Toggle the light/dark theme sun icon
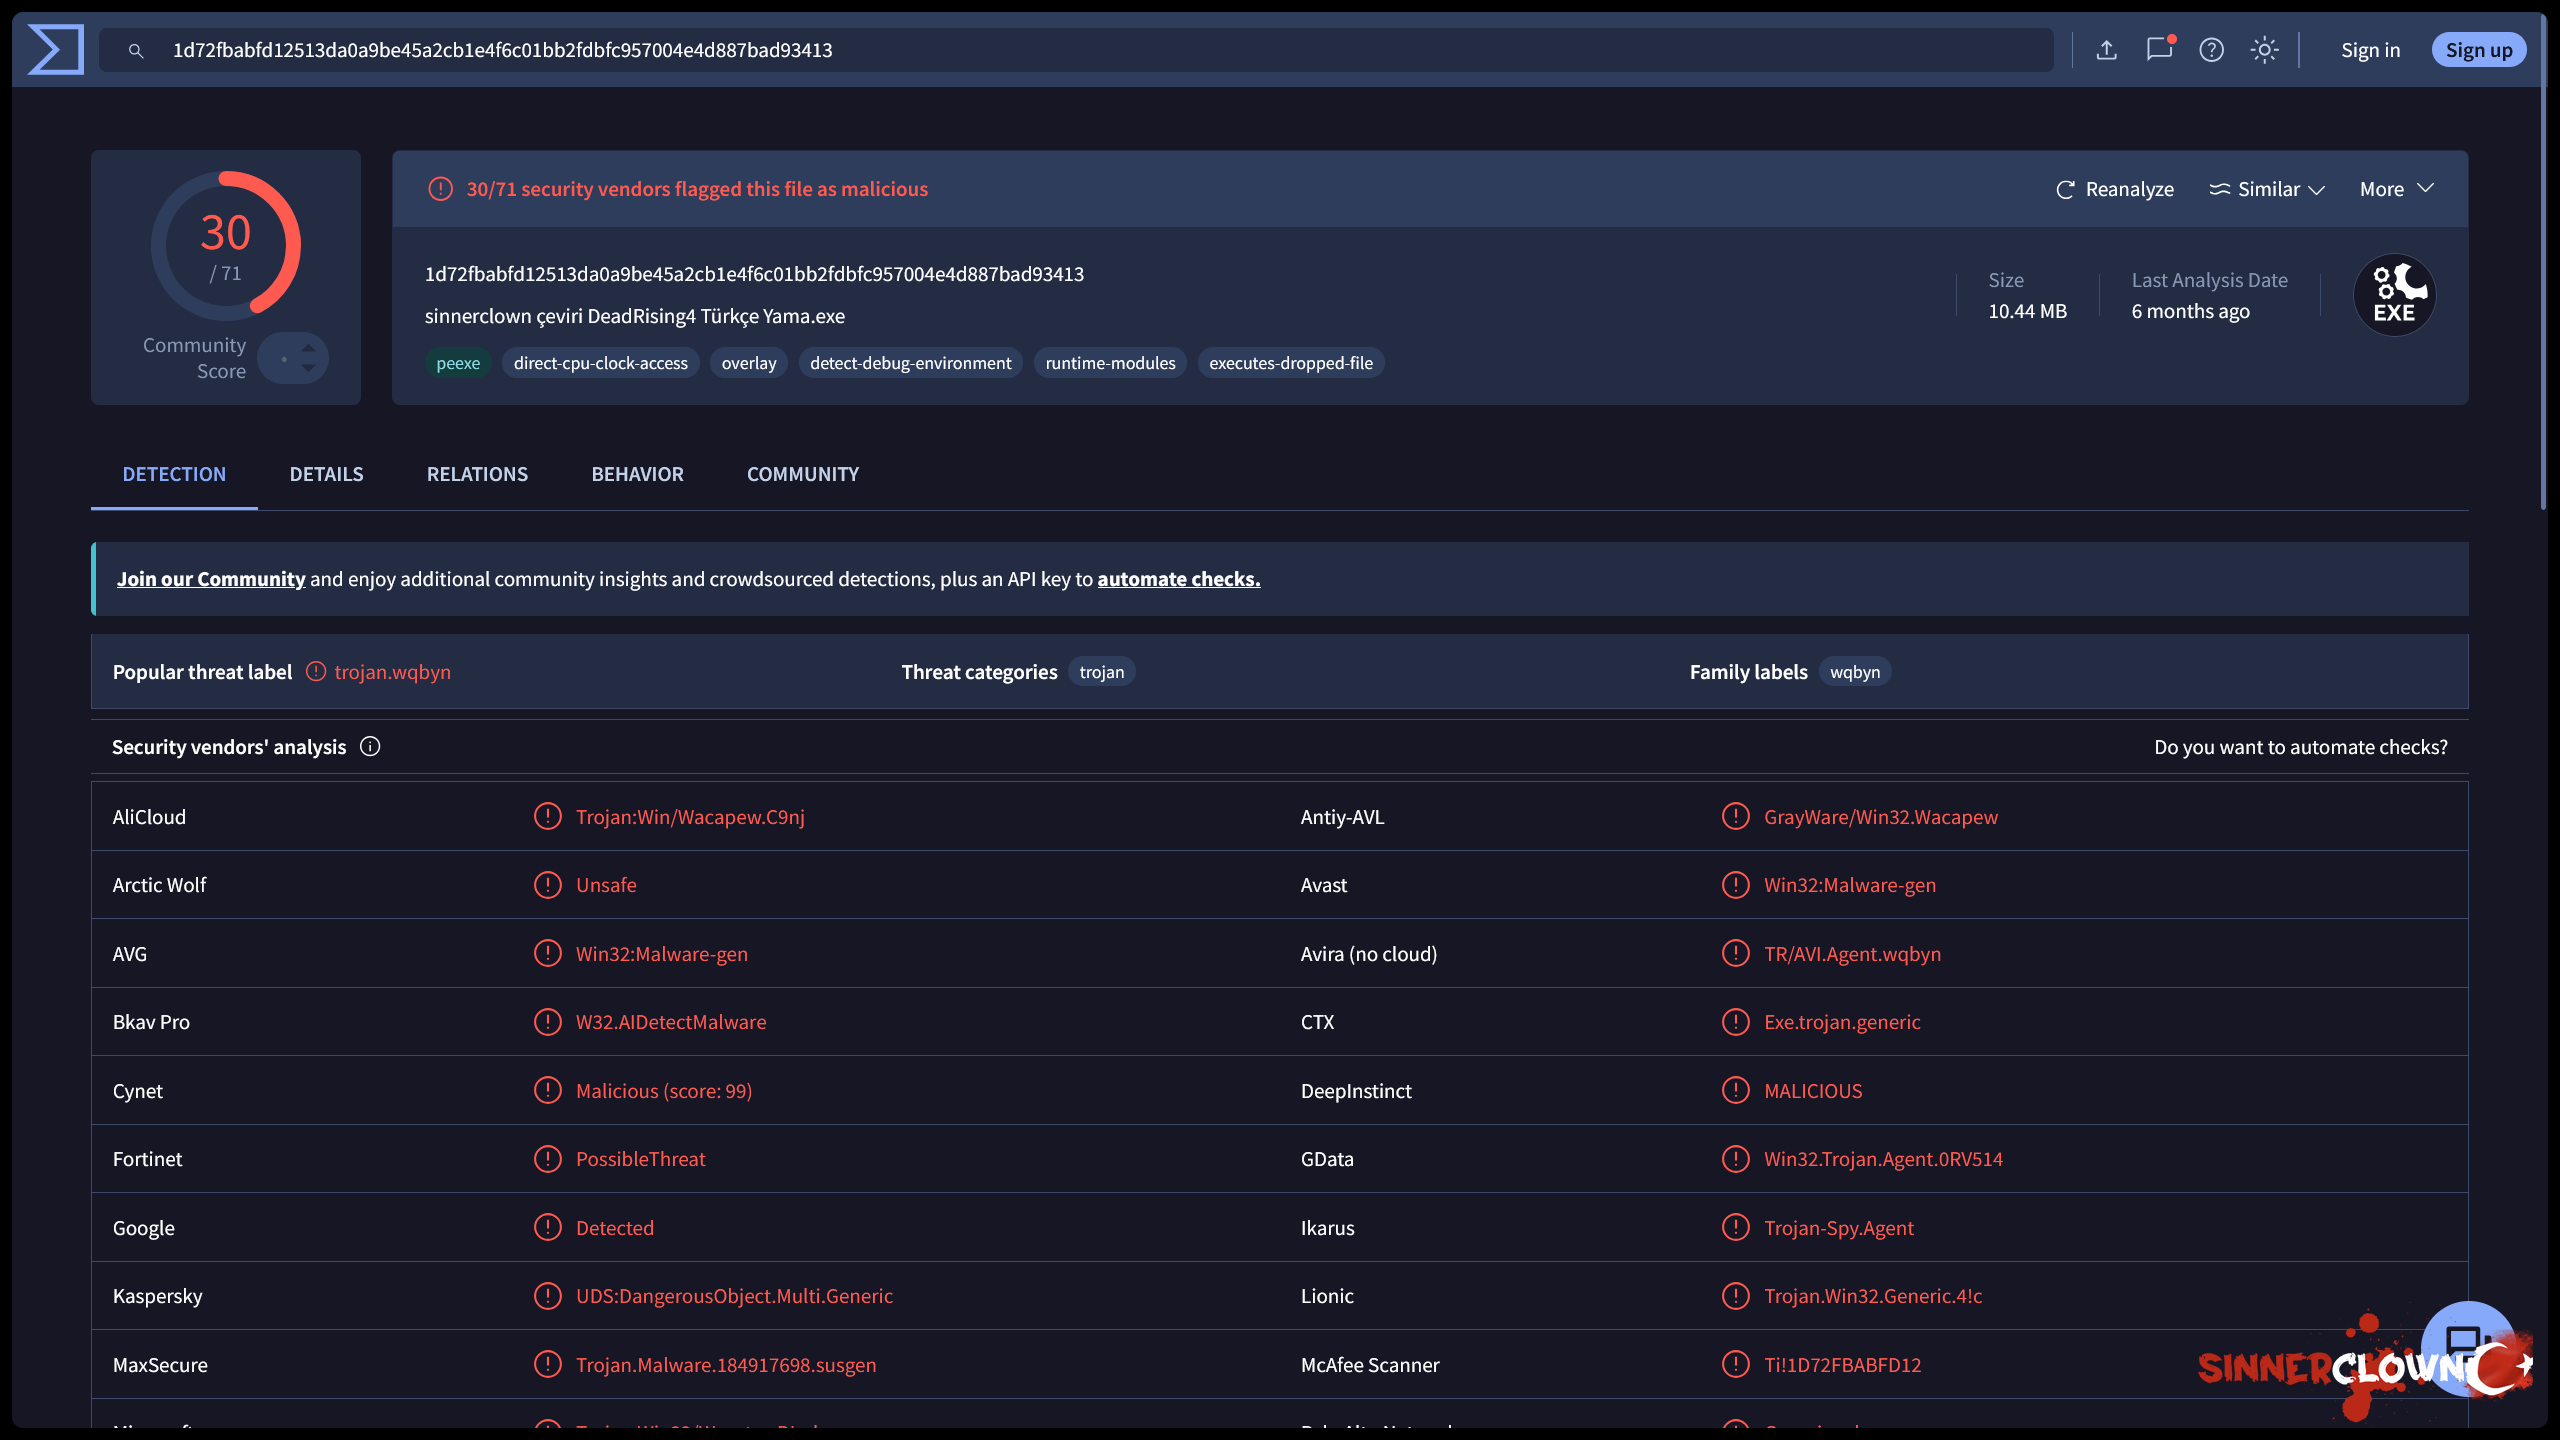Viewport: 2560px width, 1440px height. (x=2265, y=50)
